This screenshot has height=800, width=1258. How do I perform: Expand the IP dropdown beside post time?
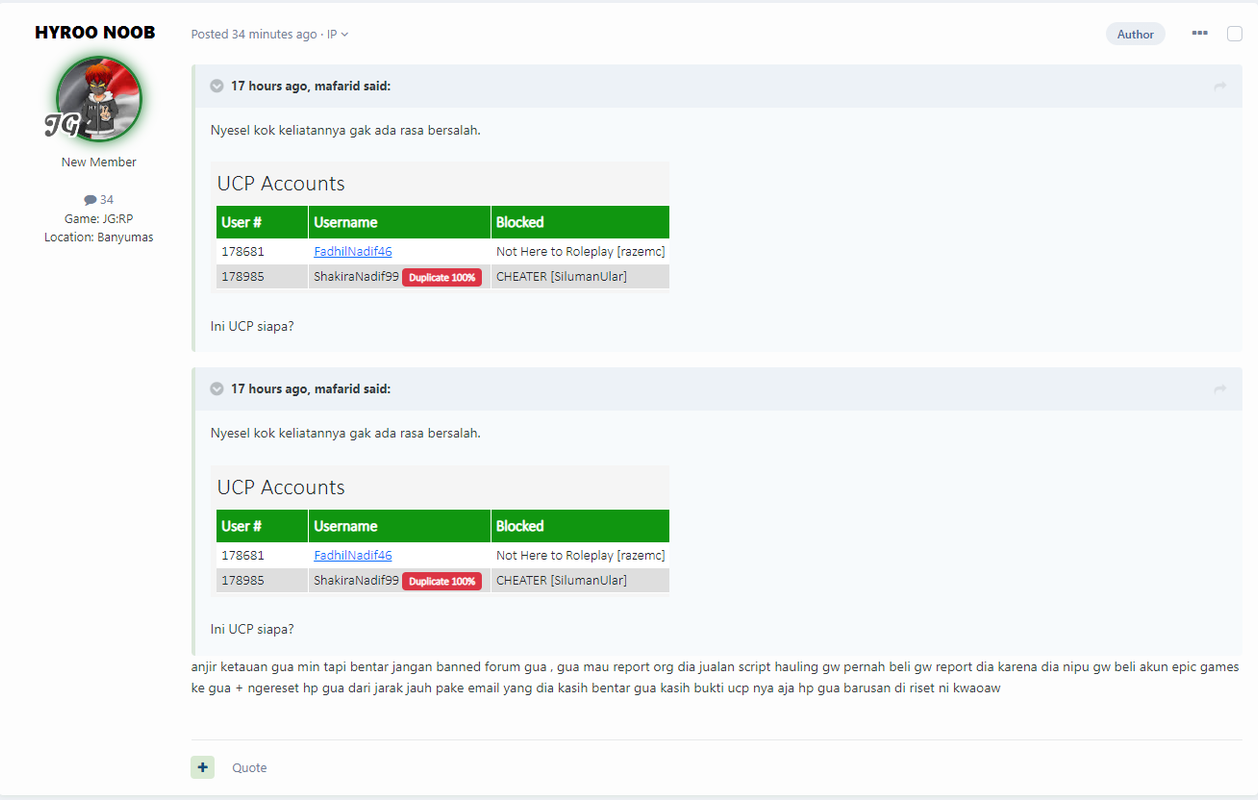[338, 34]
